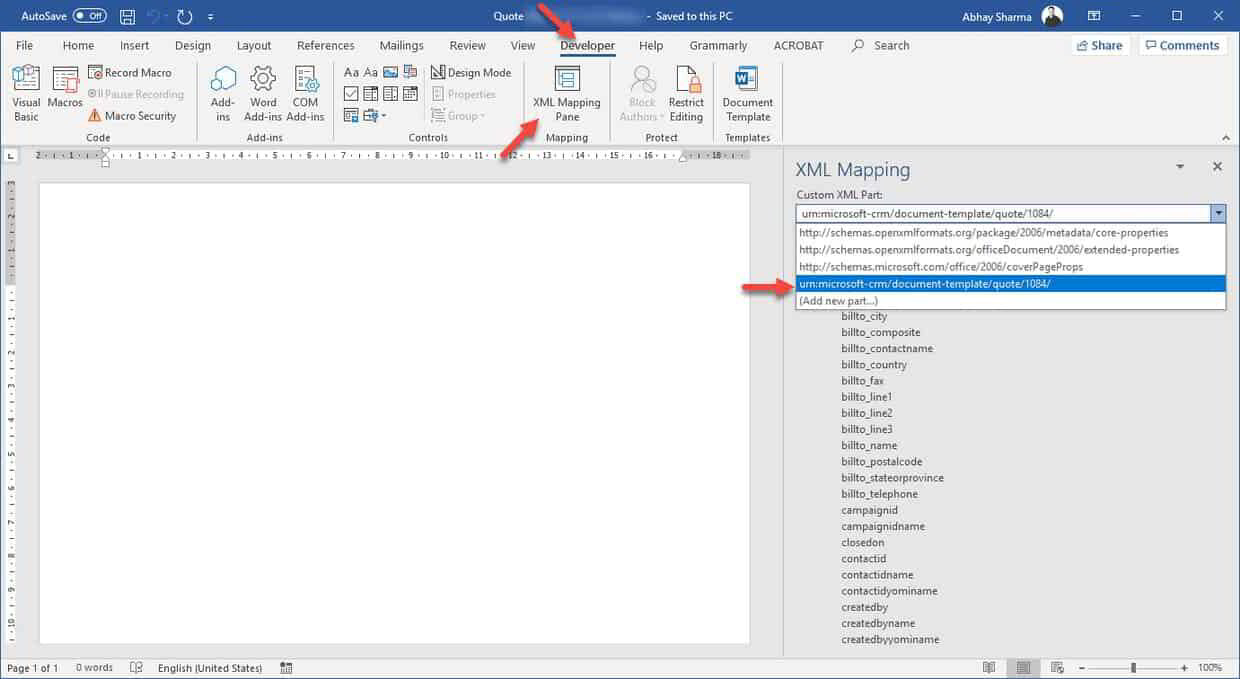Open the File tab
Viewport: 1240px width, 679px height.
pos(24,45)
